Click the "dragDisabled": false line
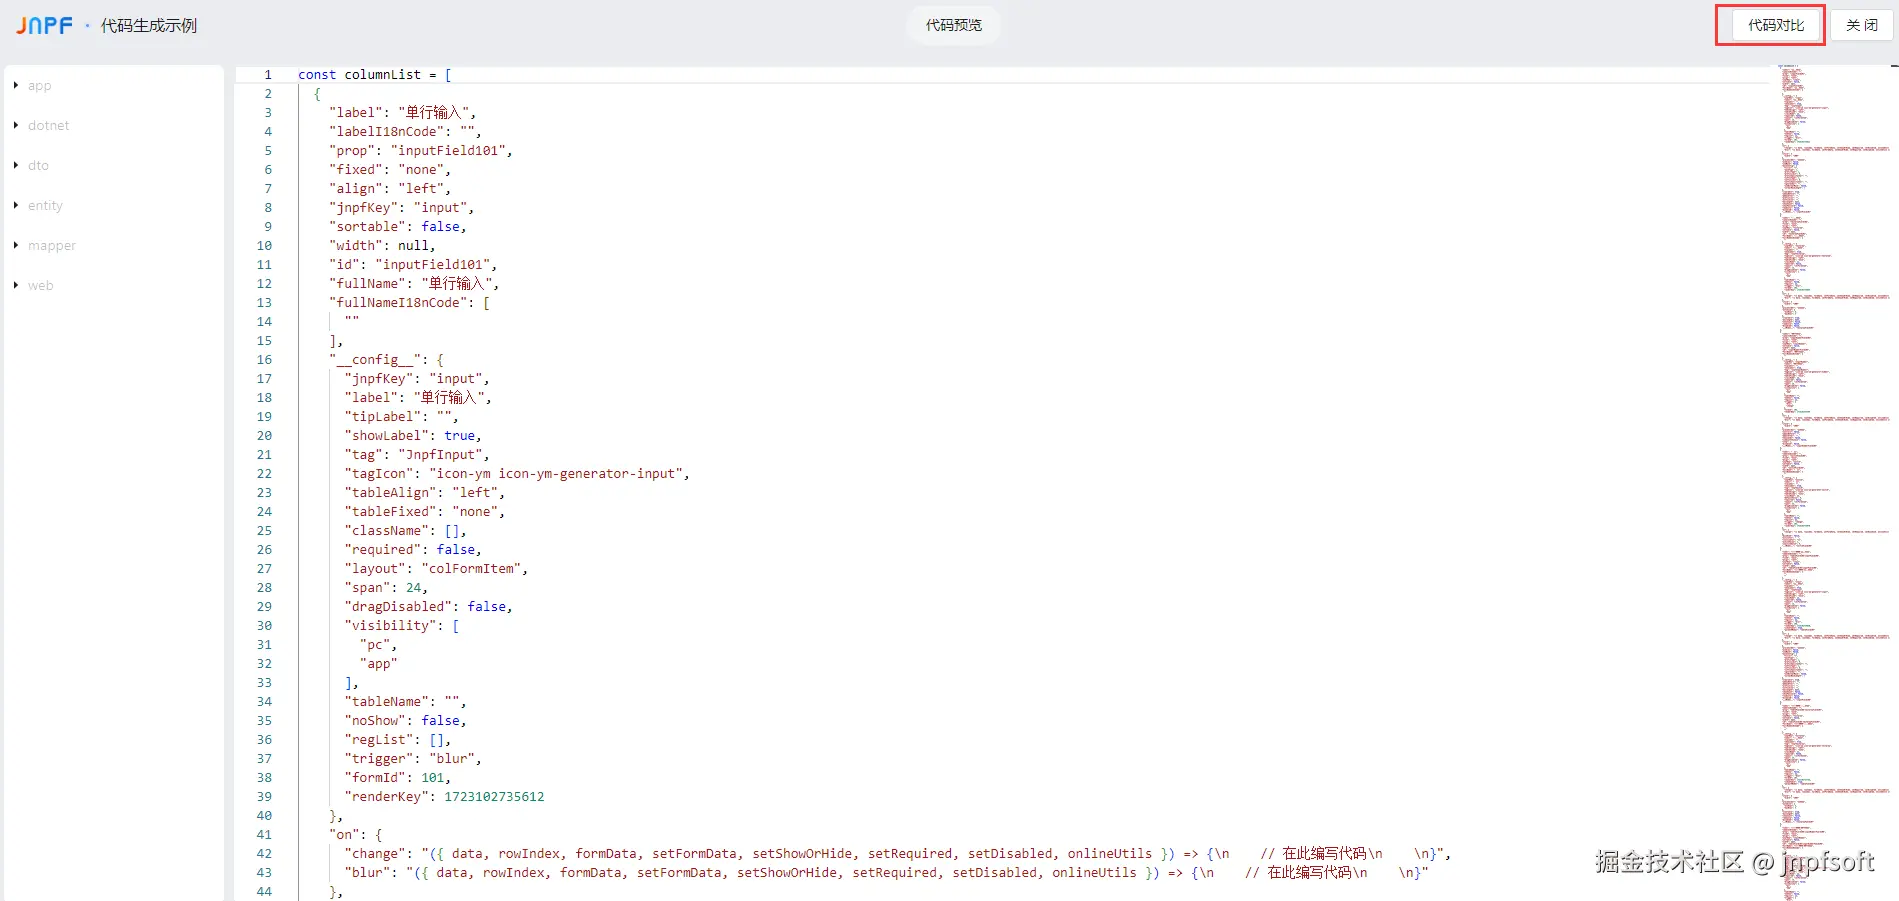 pos(428,607)
